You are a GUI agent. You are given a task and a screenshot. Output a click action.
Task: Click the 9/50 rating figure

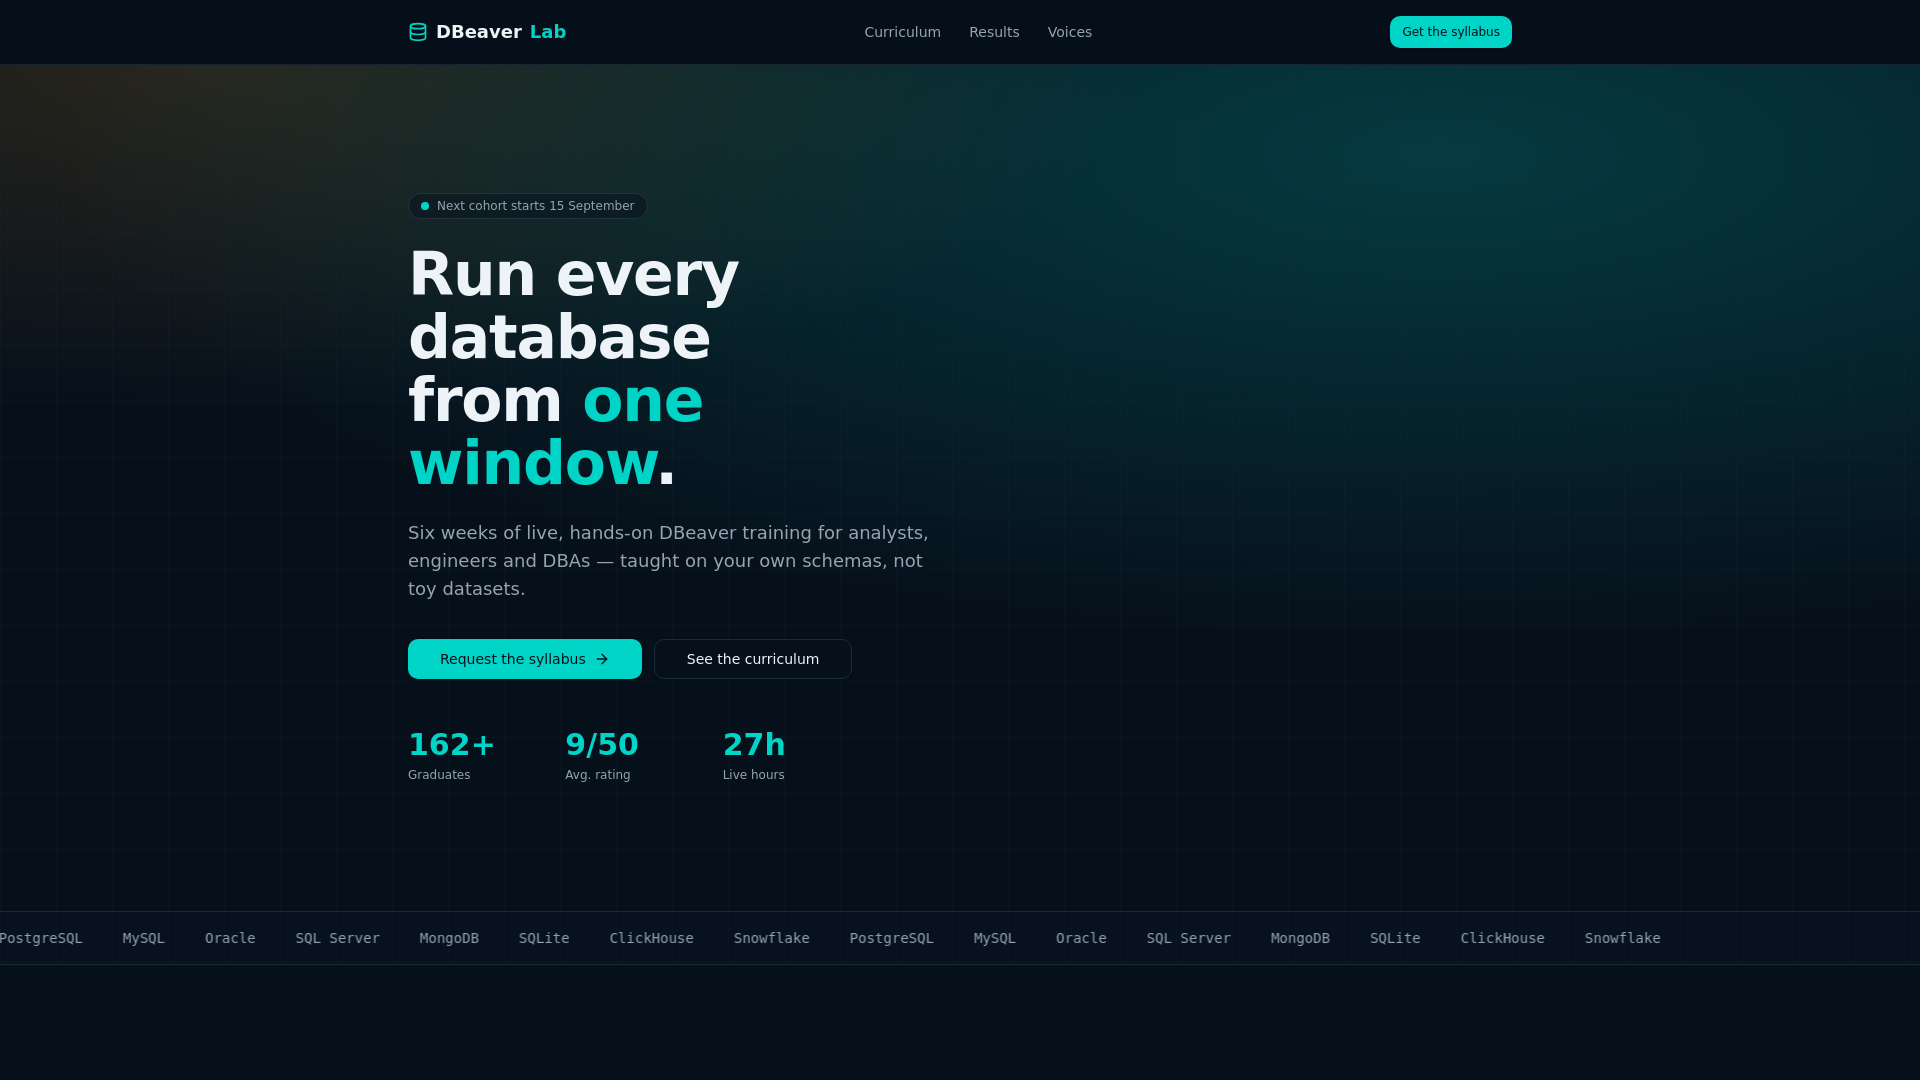(602, 745)
